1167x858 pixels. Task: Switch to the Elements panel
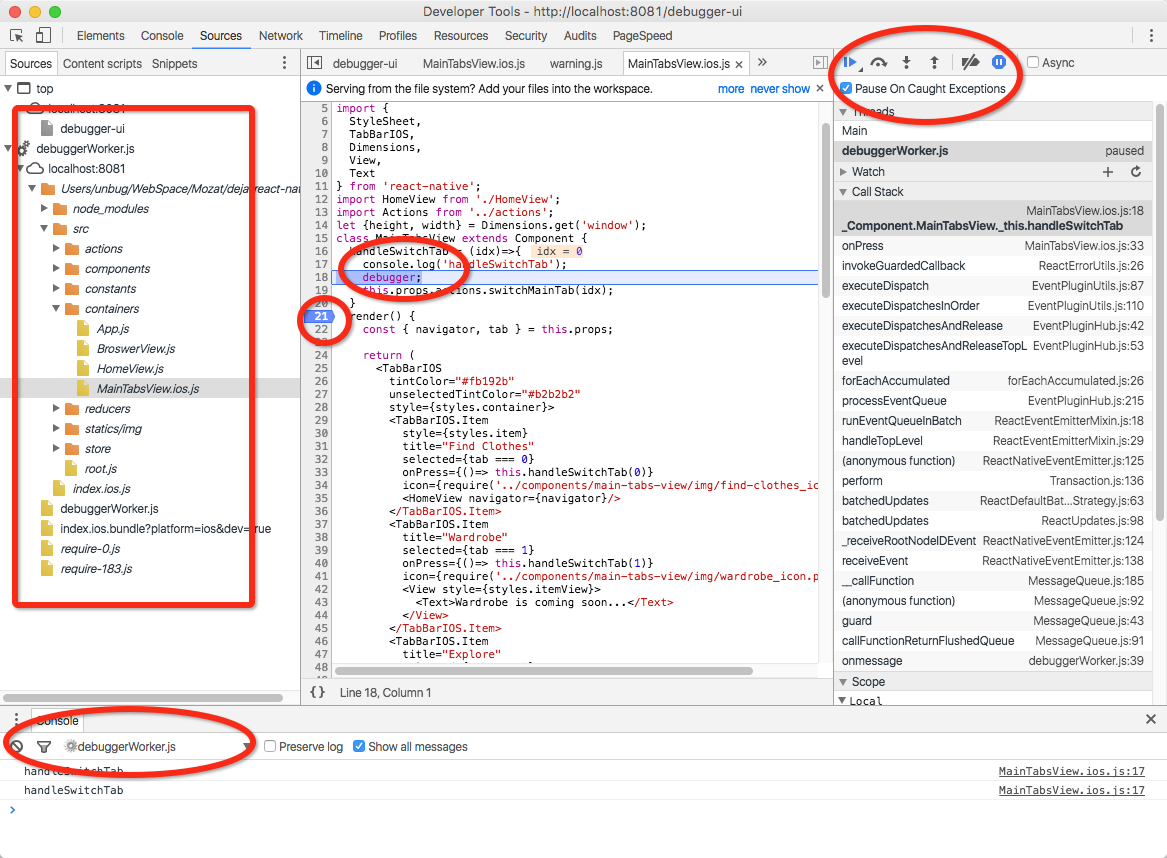tap(100, 35)
